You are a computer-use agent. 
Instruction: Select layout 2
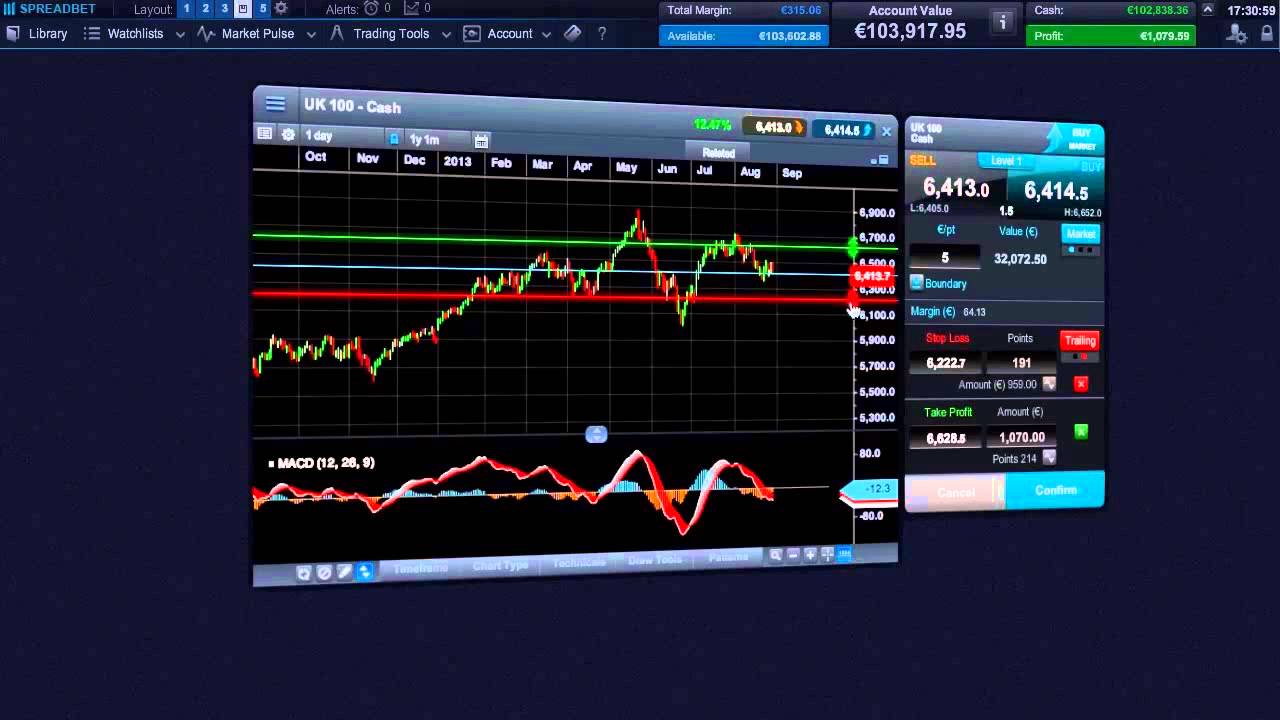pyautogui.click(x=205, y=8)
